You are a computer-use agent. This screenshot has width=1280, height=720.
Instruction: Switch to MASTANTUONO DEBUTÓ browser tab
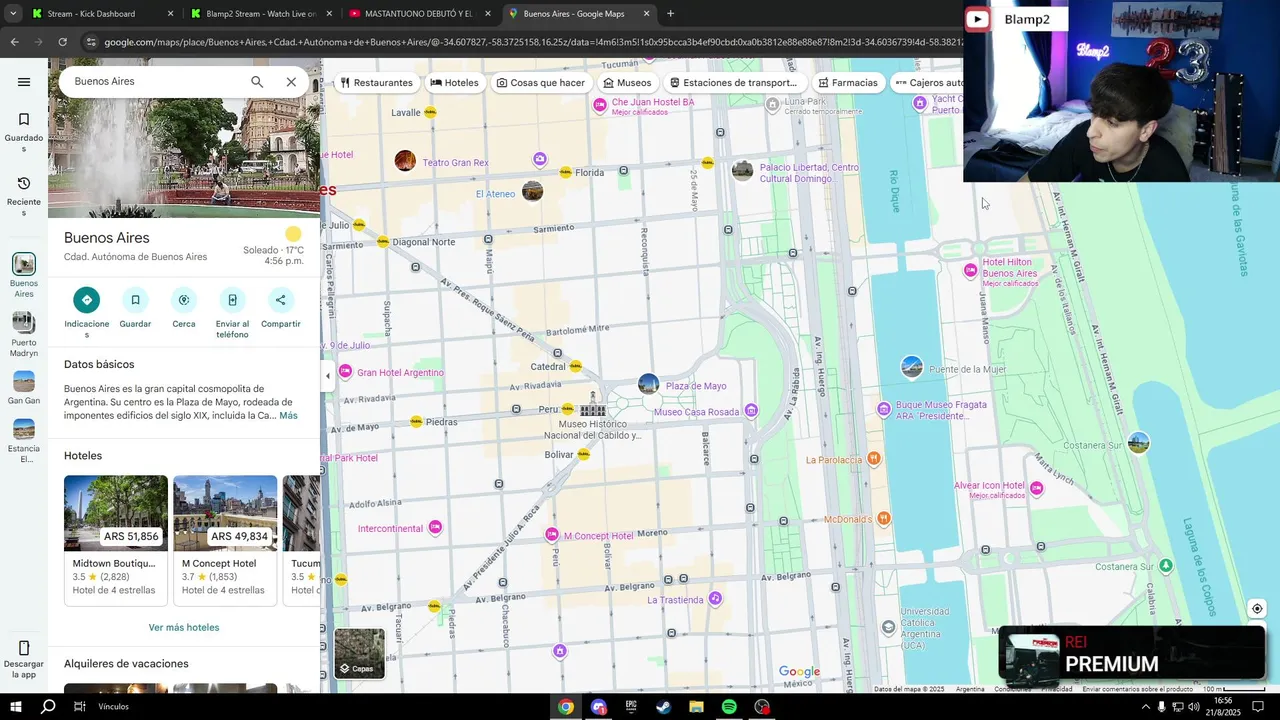[x=418, y=14]
